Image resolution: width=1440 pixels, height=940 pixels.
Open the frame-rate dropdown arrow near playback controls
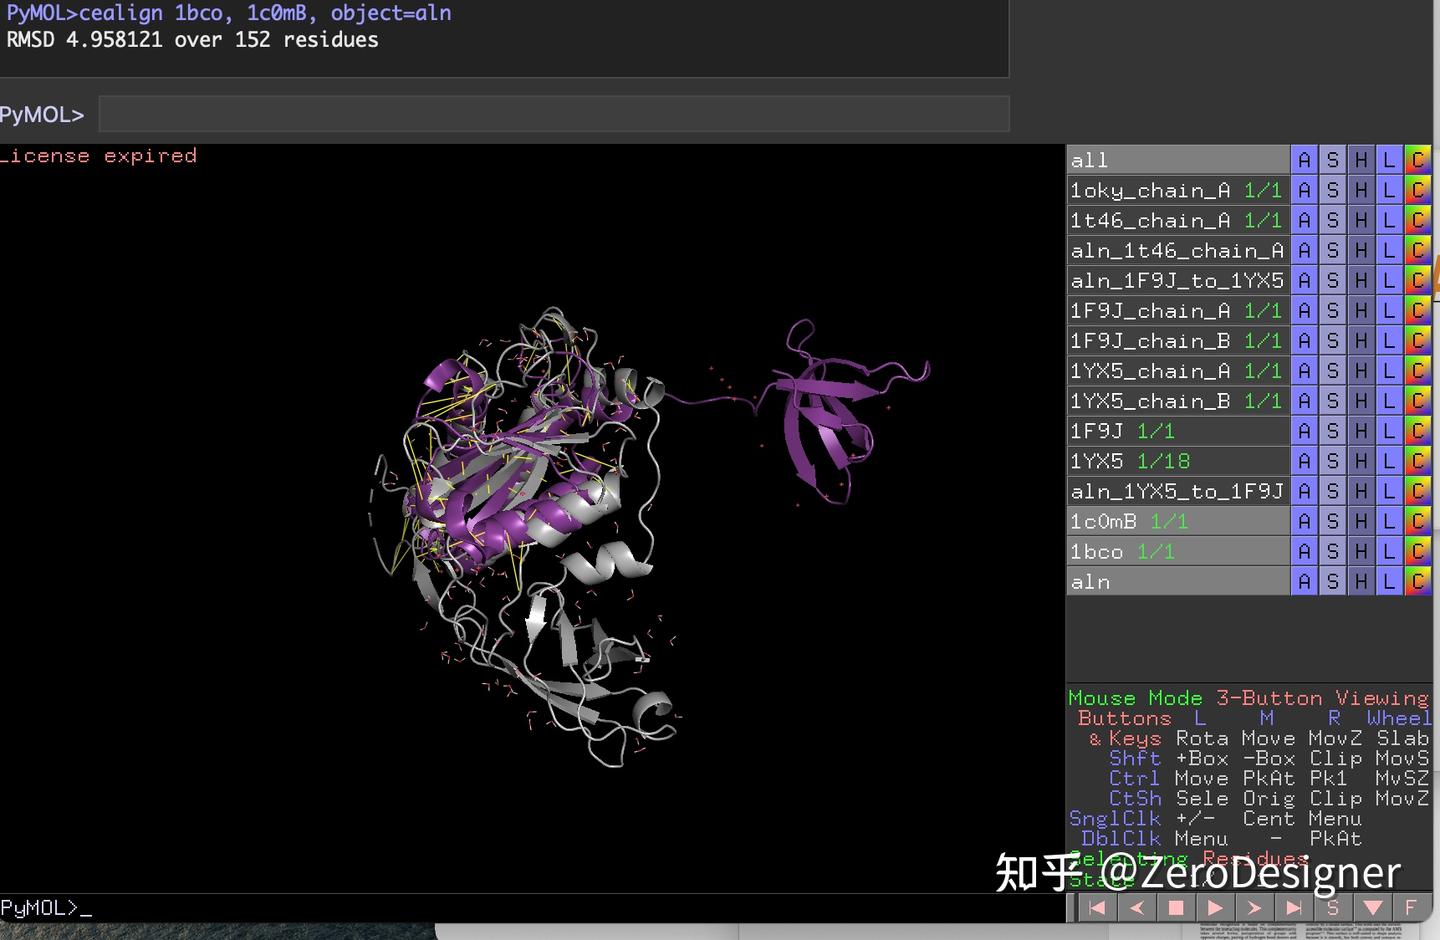(x=1372, y=907)
